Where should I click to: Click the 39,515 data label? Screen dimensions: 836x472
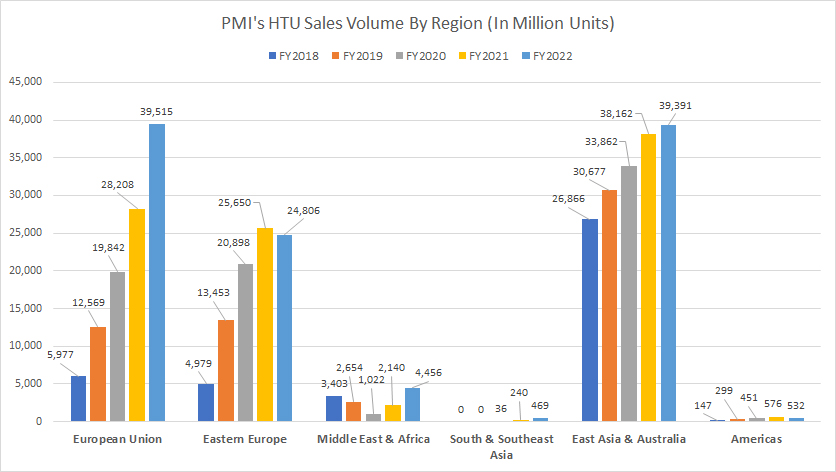coord(156,112)
